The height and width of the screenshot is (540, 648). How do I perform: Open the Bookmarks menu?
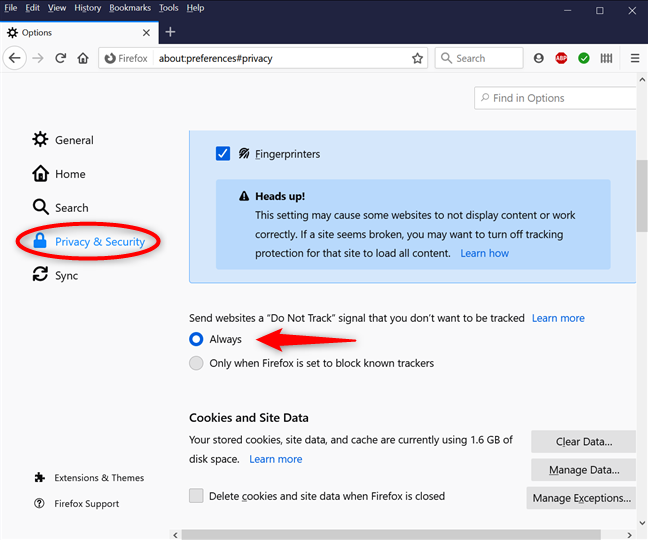click(130, 8)
